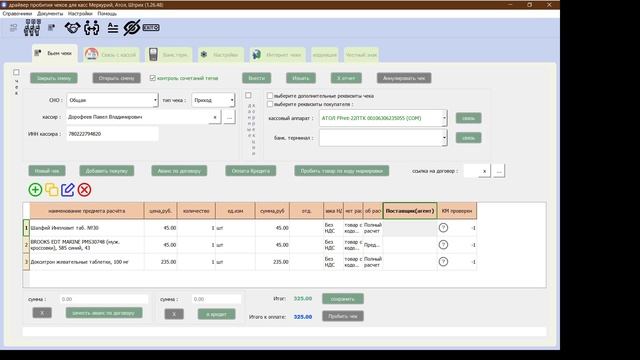Clear 'ссылка на договор' with x button

[484, 171]
